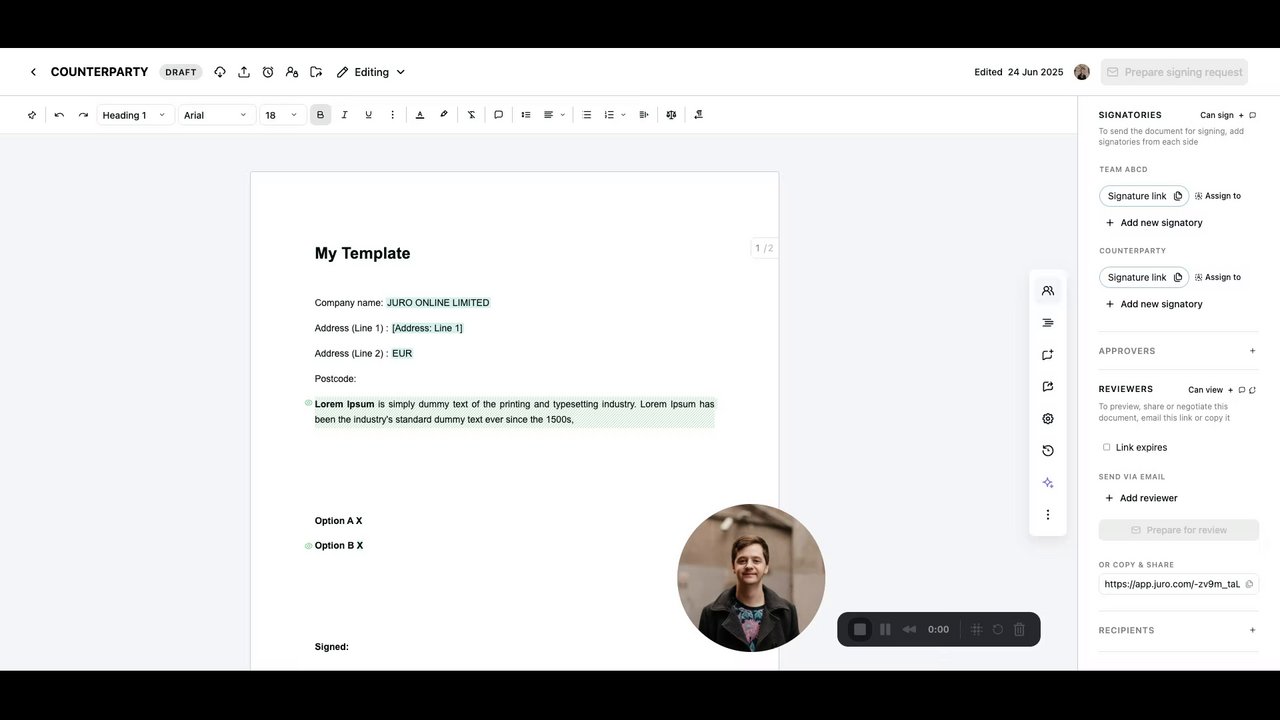Click the pin icon in formatting toolbar
The image size is (1280, 720).
pos(32,115)
